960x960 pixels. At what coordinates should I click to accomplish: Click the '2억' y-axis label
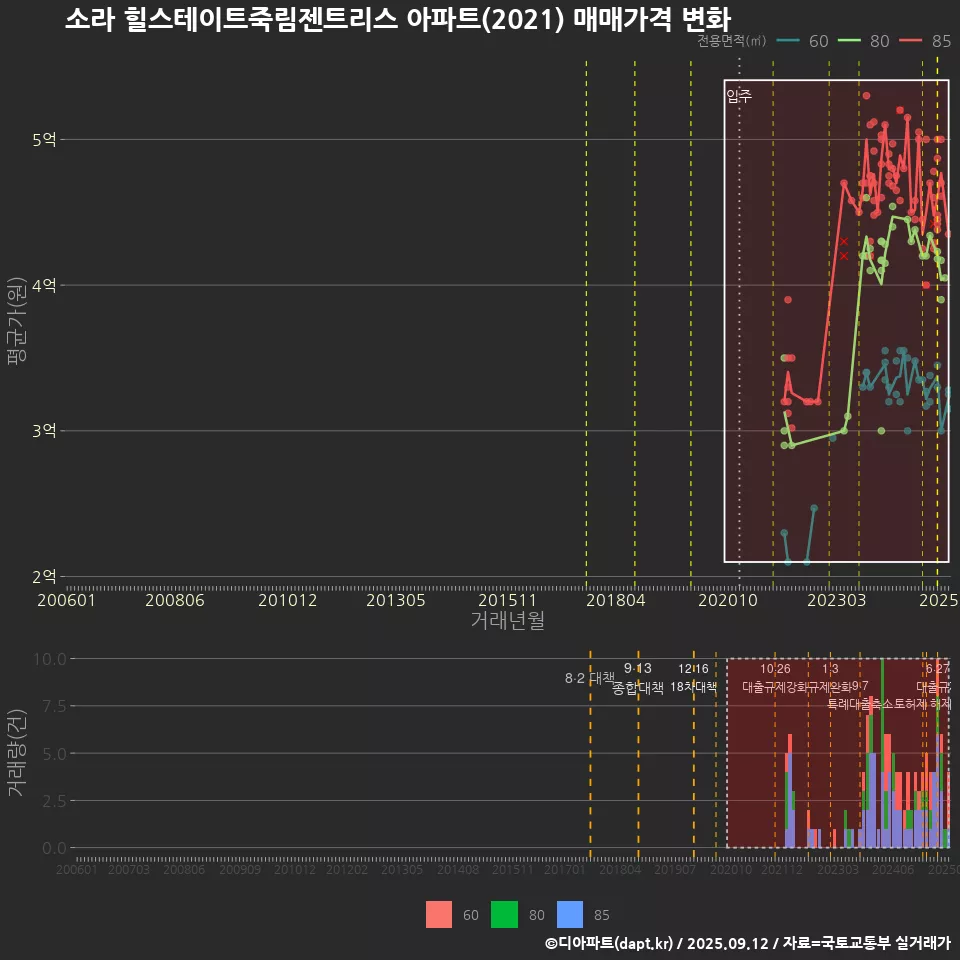(x=44, y=577)
